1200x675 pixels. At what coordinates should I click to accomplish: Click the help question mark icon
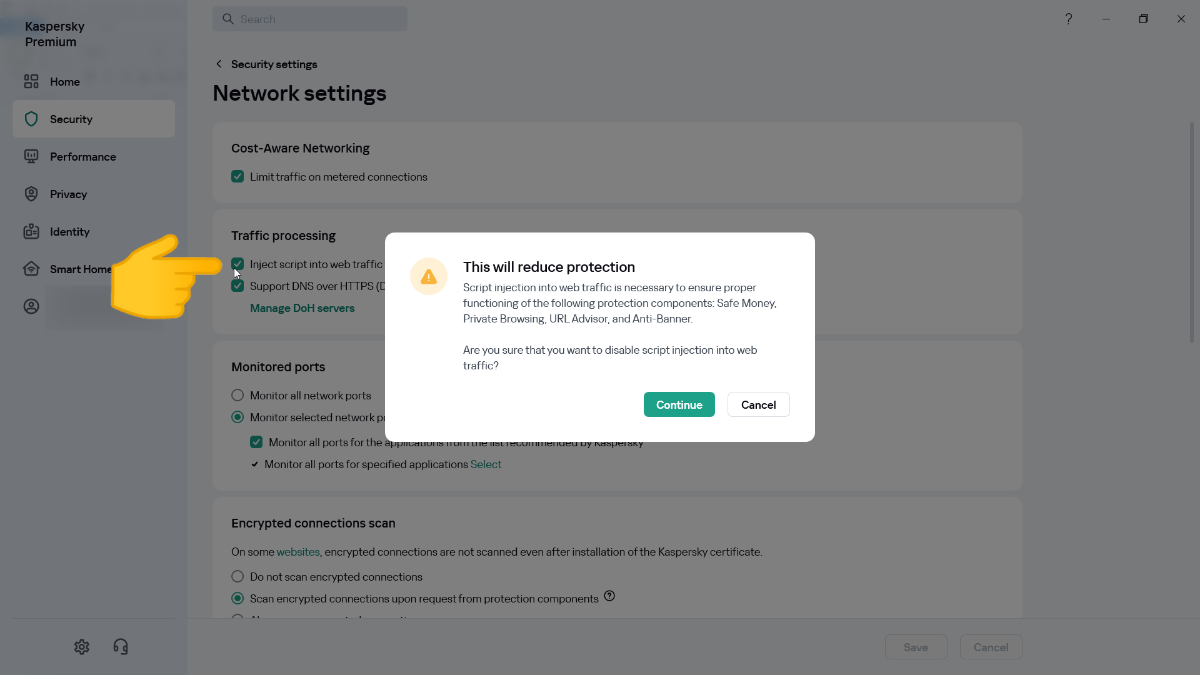pyautogui.click(x=1068, y=19)
